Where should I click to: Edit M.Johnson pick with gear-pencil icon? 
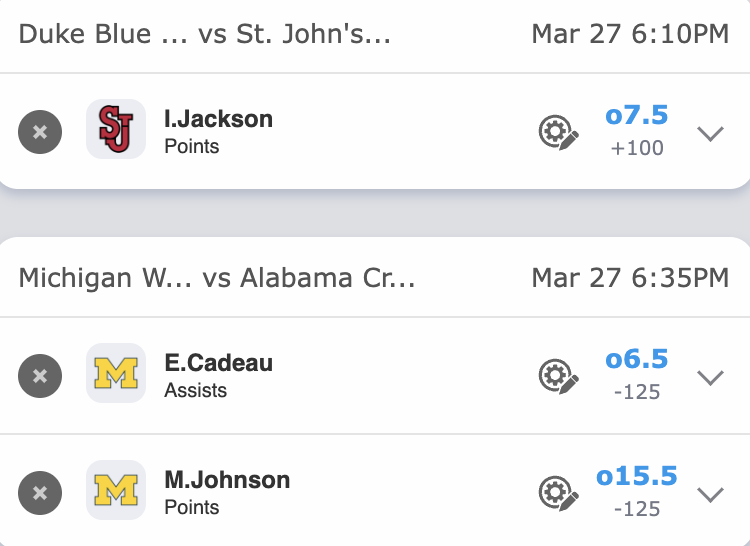[x=559, y=493]
